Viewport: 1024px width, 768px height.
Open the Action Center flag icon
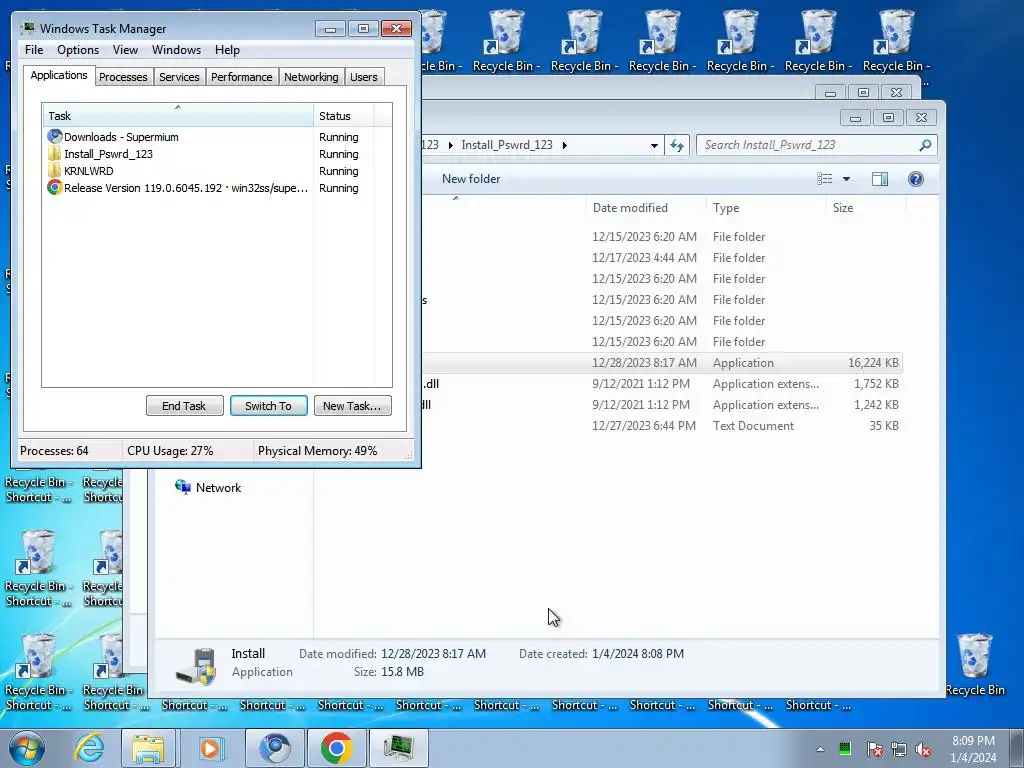point(875,749)
